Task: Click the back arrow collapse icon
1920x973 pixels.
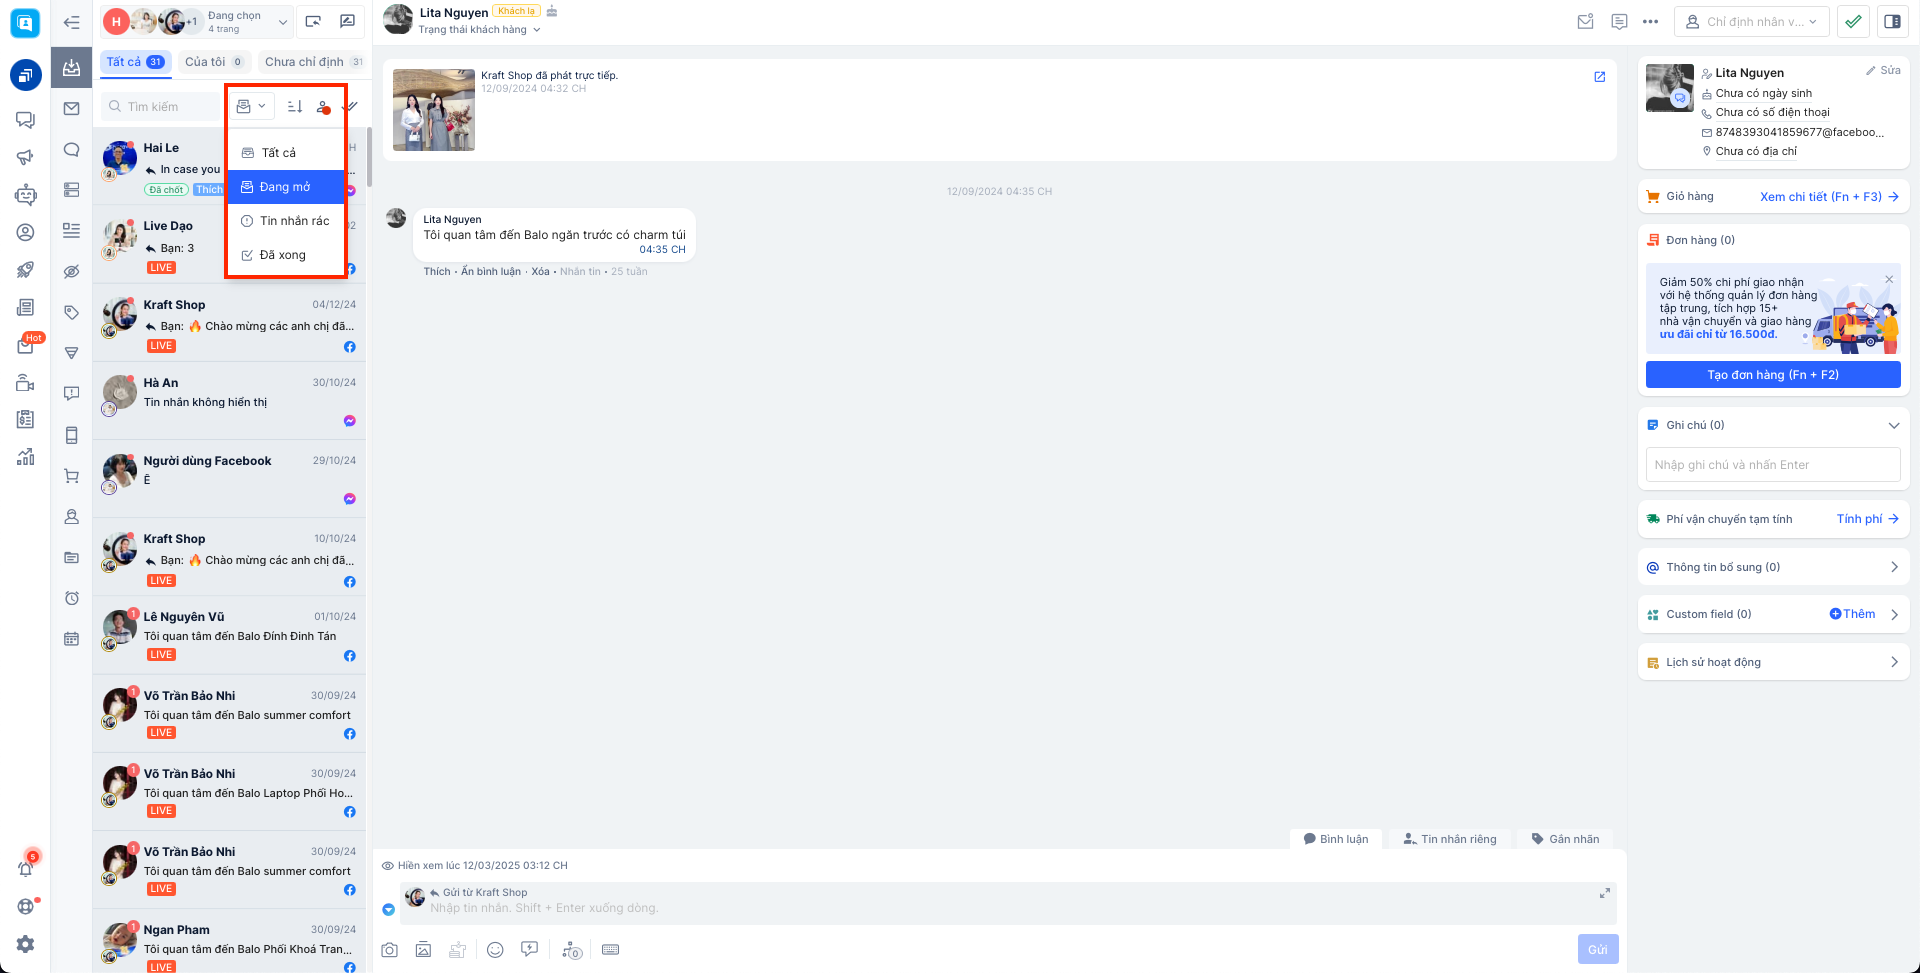Action: [71, 22]
